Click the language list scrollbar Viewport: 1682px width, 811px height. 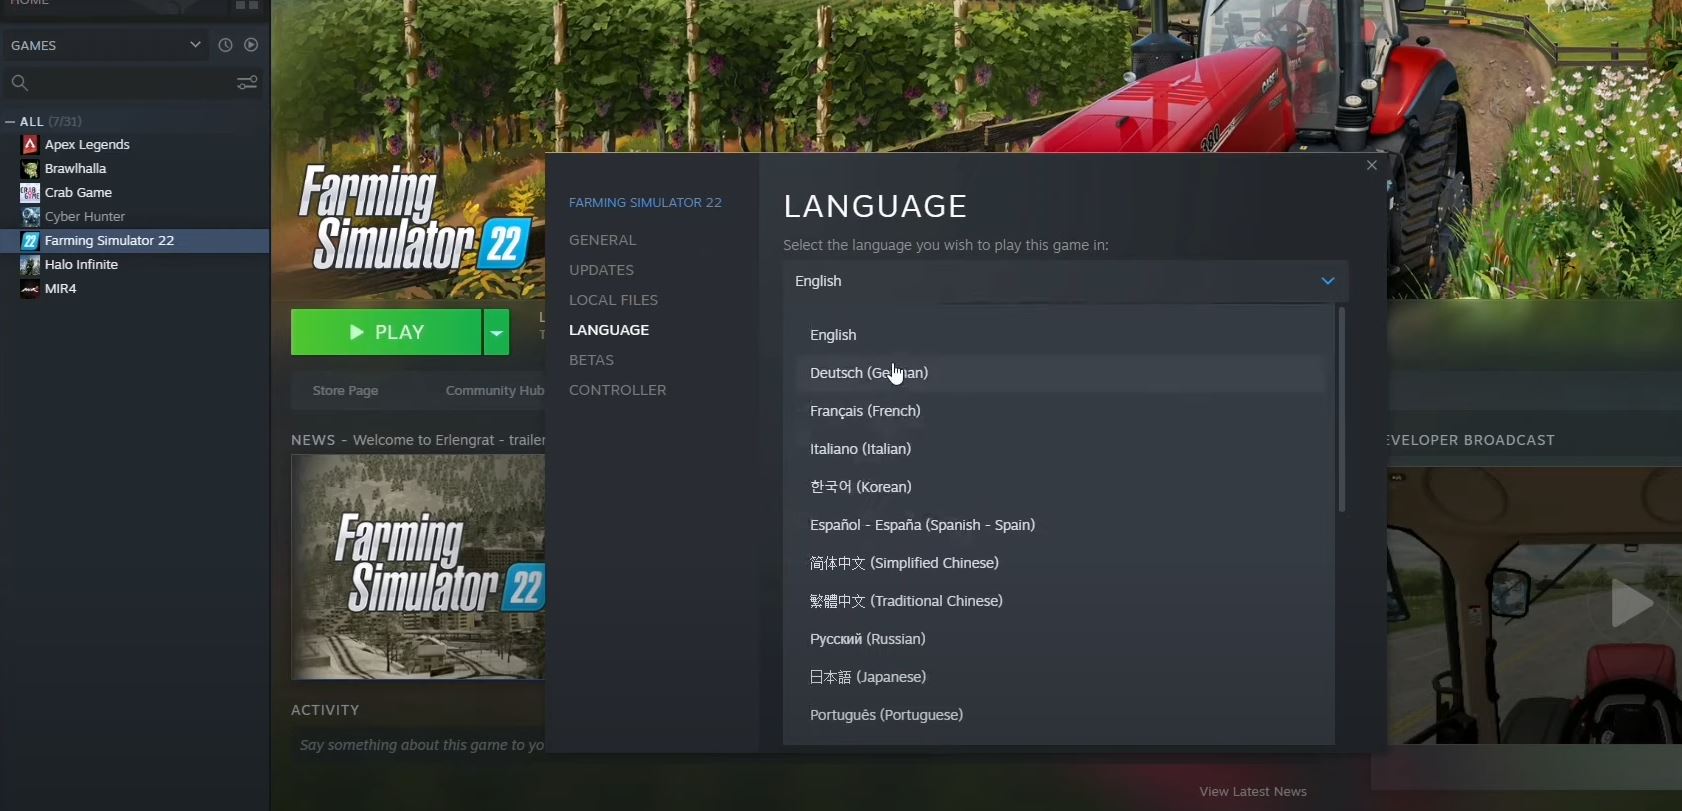click(x=1341, y=410)
